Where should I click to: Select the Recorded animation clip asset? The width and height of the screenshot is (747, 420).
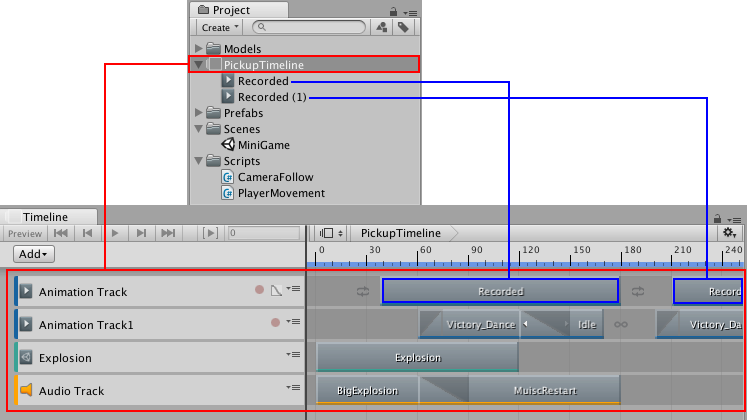pyautogui.click(x=263, y=81)
